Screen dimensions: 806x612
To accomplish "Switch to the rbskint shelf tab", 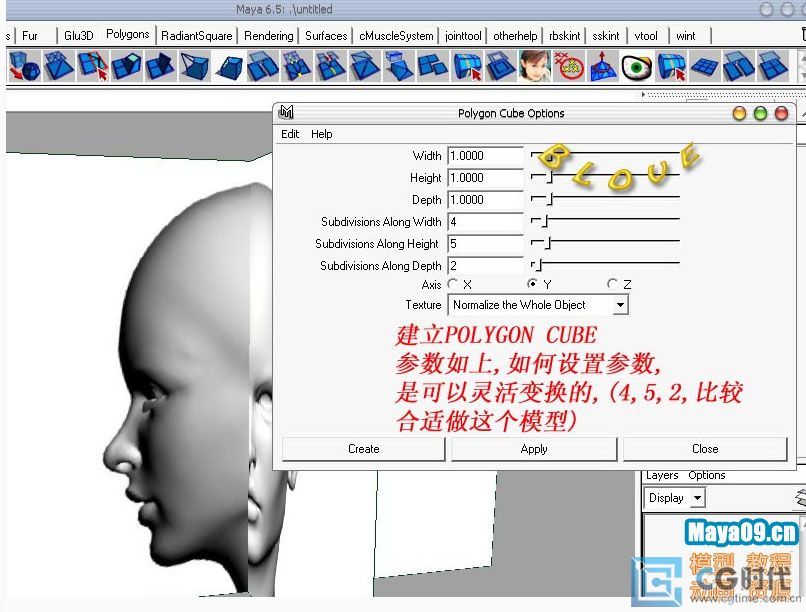I will [564, 36].
